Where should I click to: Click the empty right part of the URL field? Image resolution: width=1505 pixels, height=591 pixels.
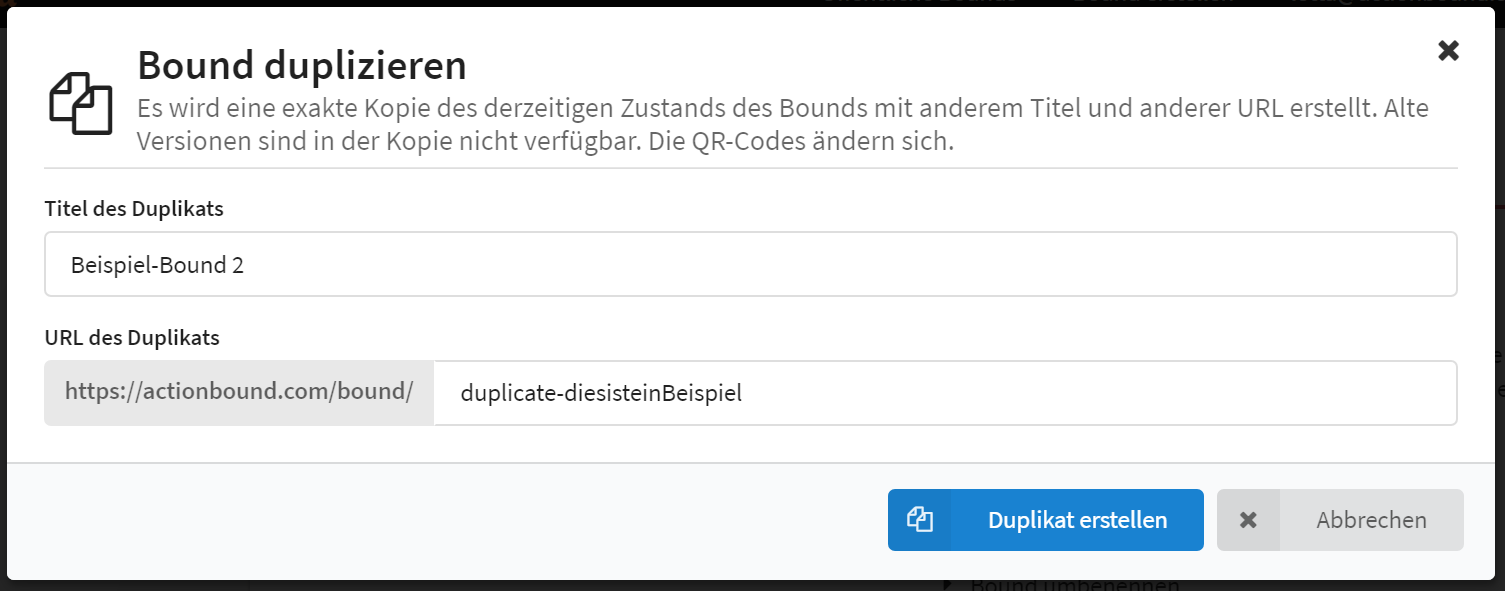(1100, 393)
